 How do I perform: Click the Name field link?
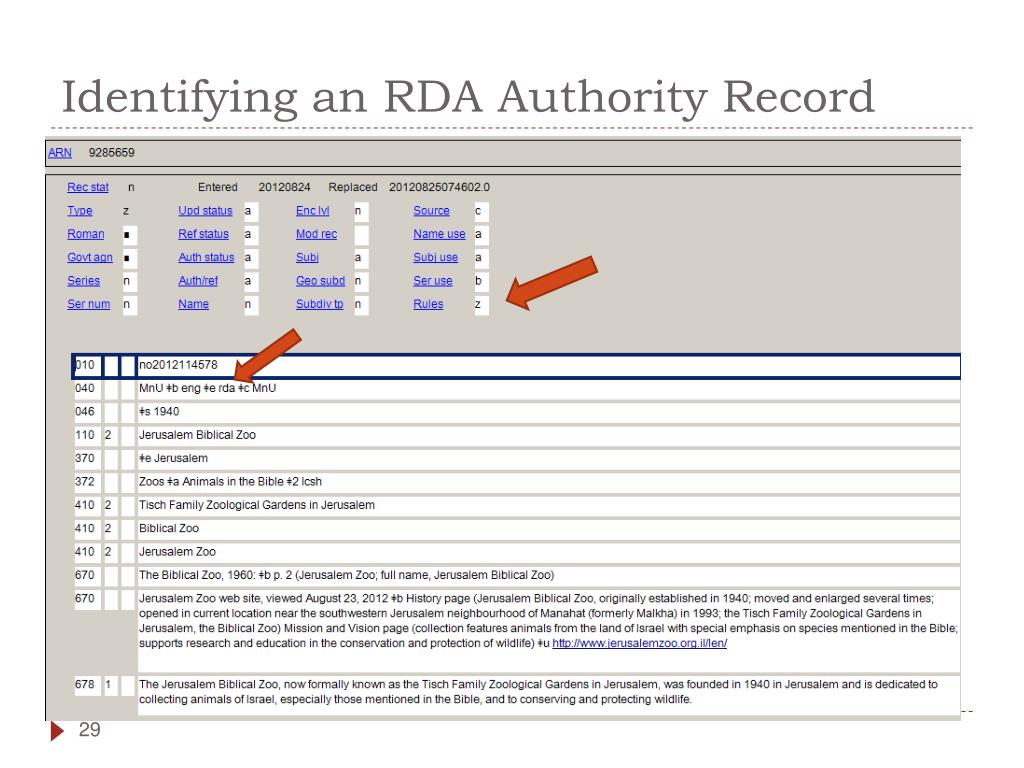pos(193,304)
